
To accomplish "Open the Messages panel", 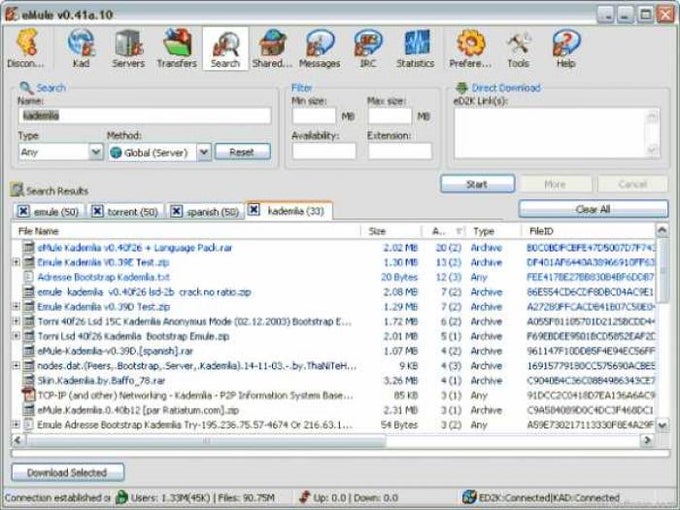I will pyautogui.click(x=320, y=48).
